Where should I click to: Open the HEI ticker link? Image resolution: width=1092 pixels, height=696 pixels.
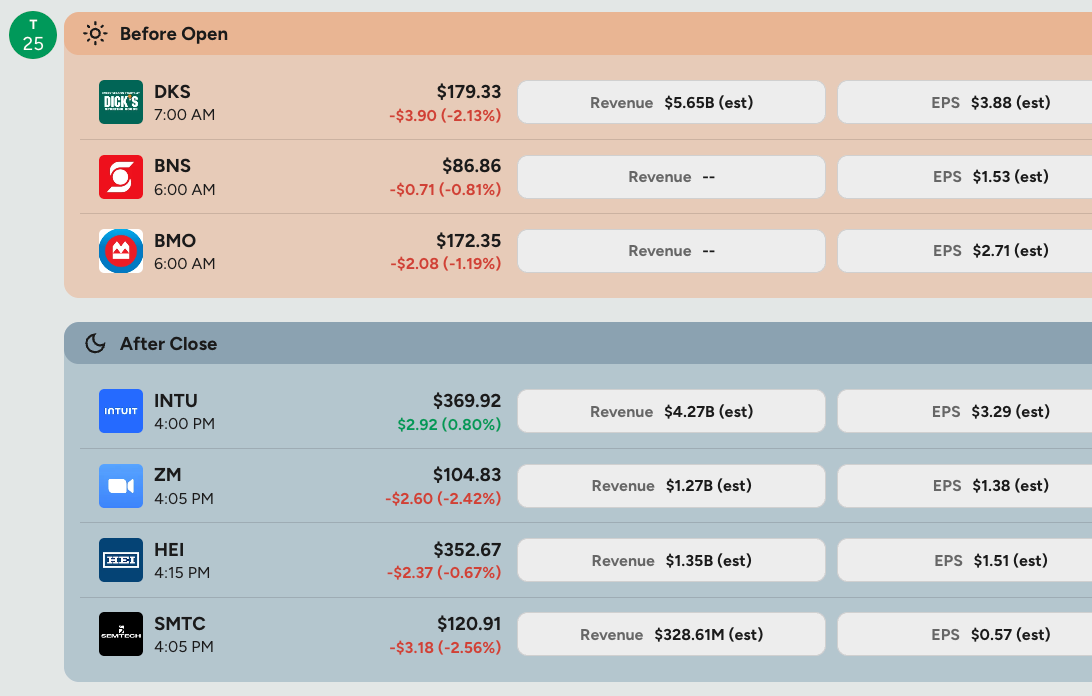[169, 550]
